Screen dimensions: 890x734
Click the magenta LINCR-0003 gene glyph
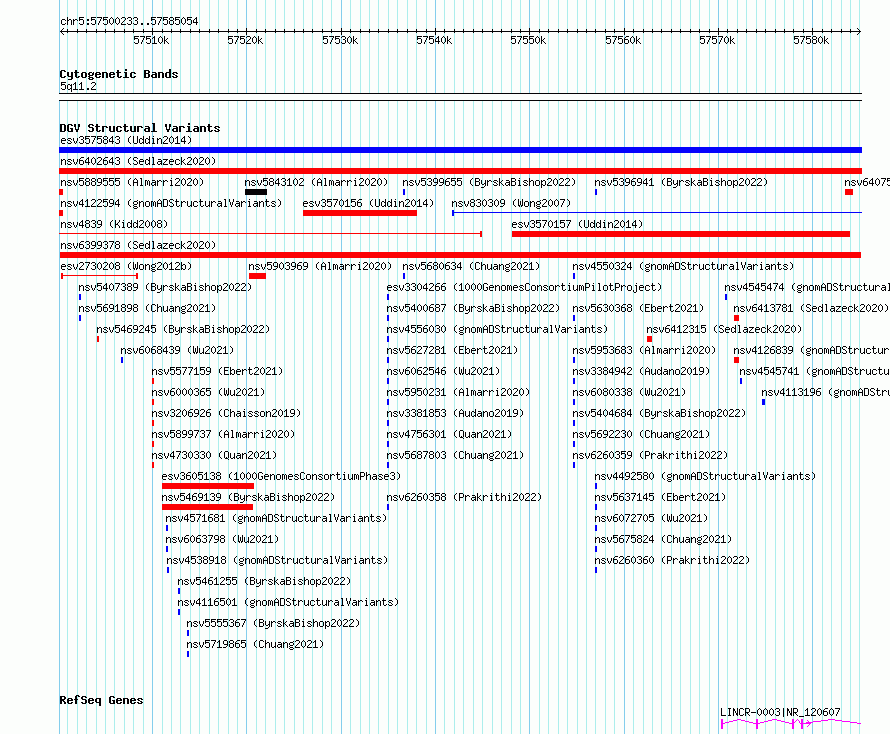[x=791, y=723]
